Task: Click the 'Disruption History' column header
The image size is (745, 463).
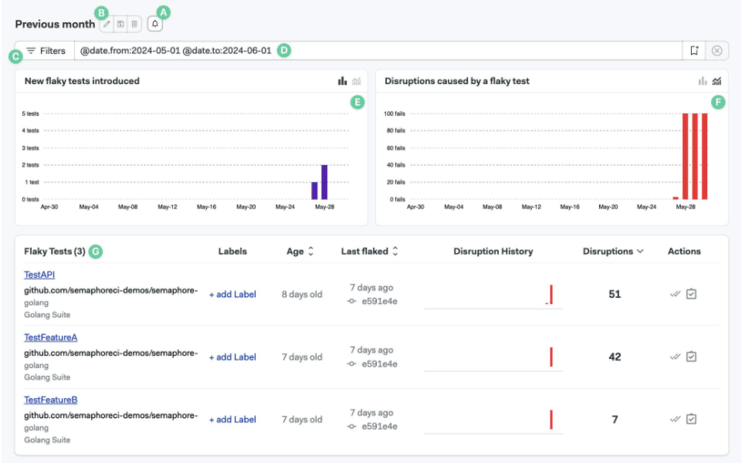Action: click(x=493, y=251)
